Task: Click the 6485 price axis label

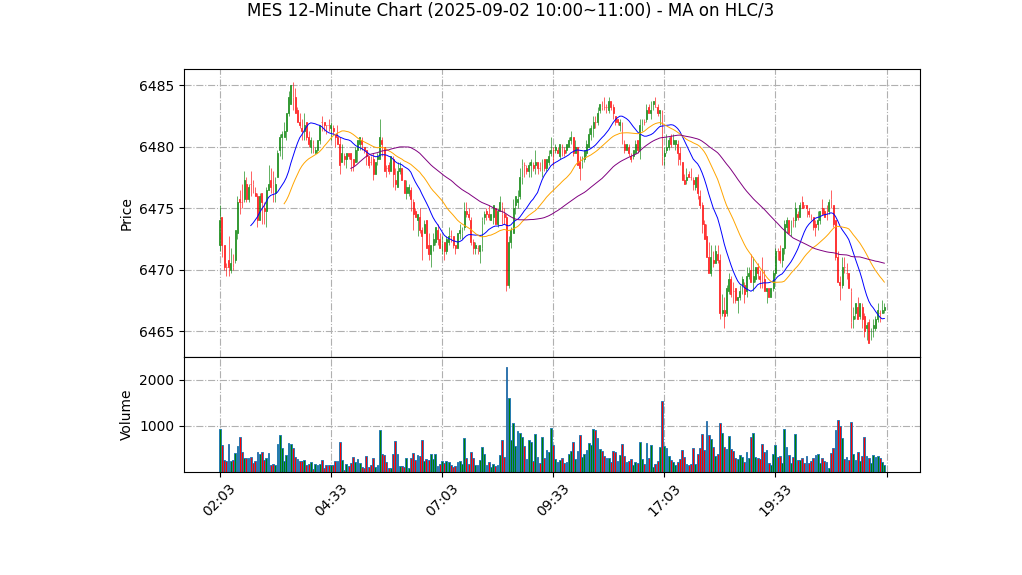Action: (x=156, y=86)
